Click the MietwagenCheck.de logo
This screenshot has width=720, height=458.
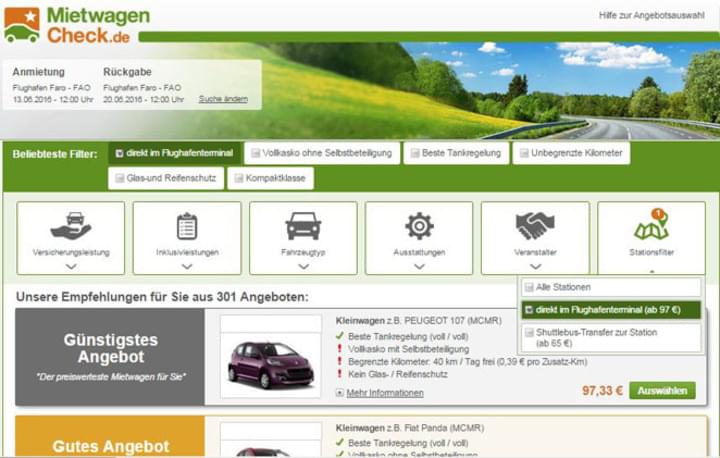tap(77, 25)
